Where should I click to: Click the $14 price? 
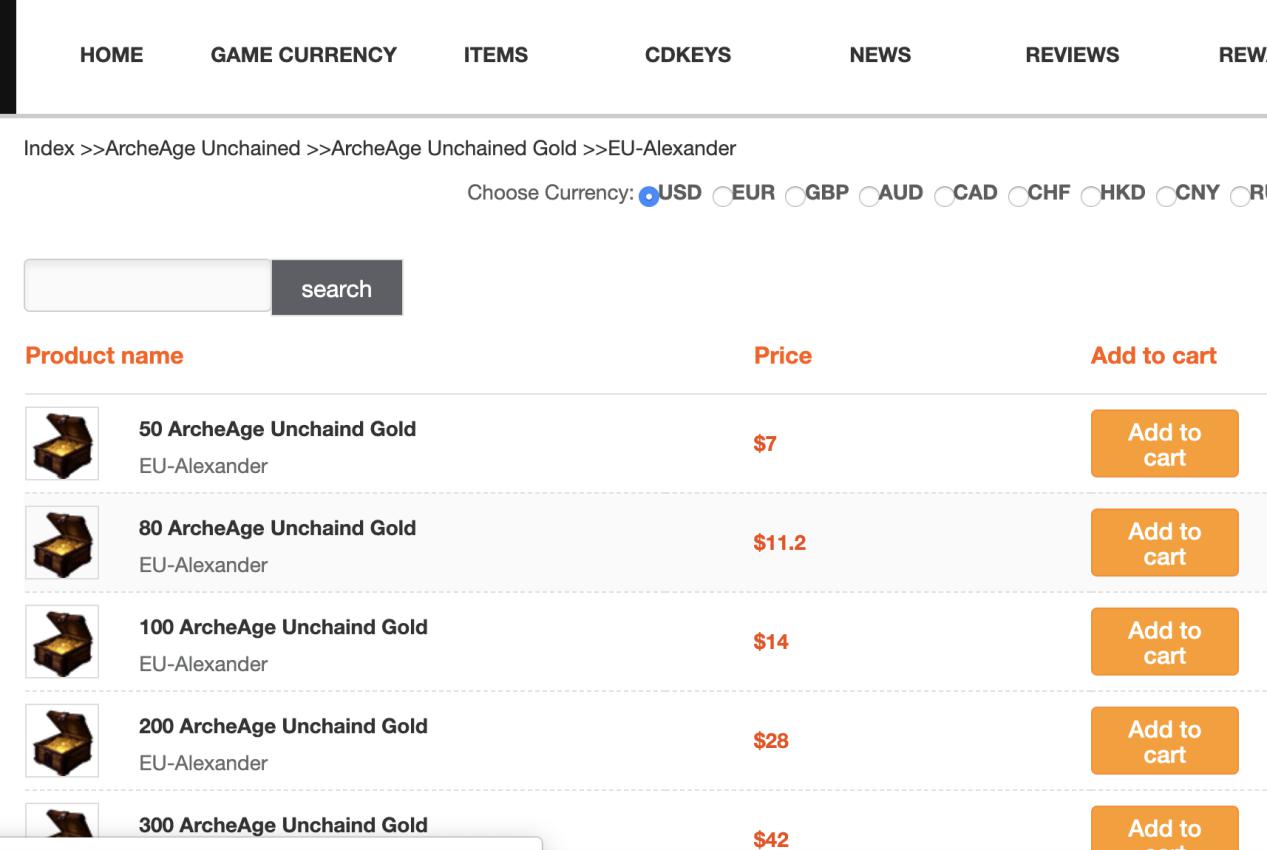[x=771, y=642]
